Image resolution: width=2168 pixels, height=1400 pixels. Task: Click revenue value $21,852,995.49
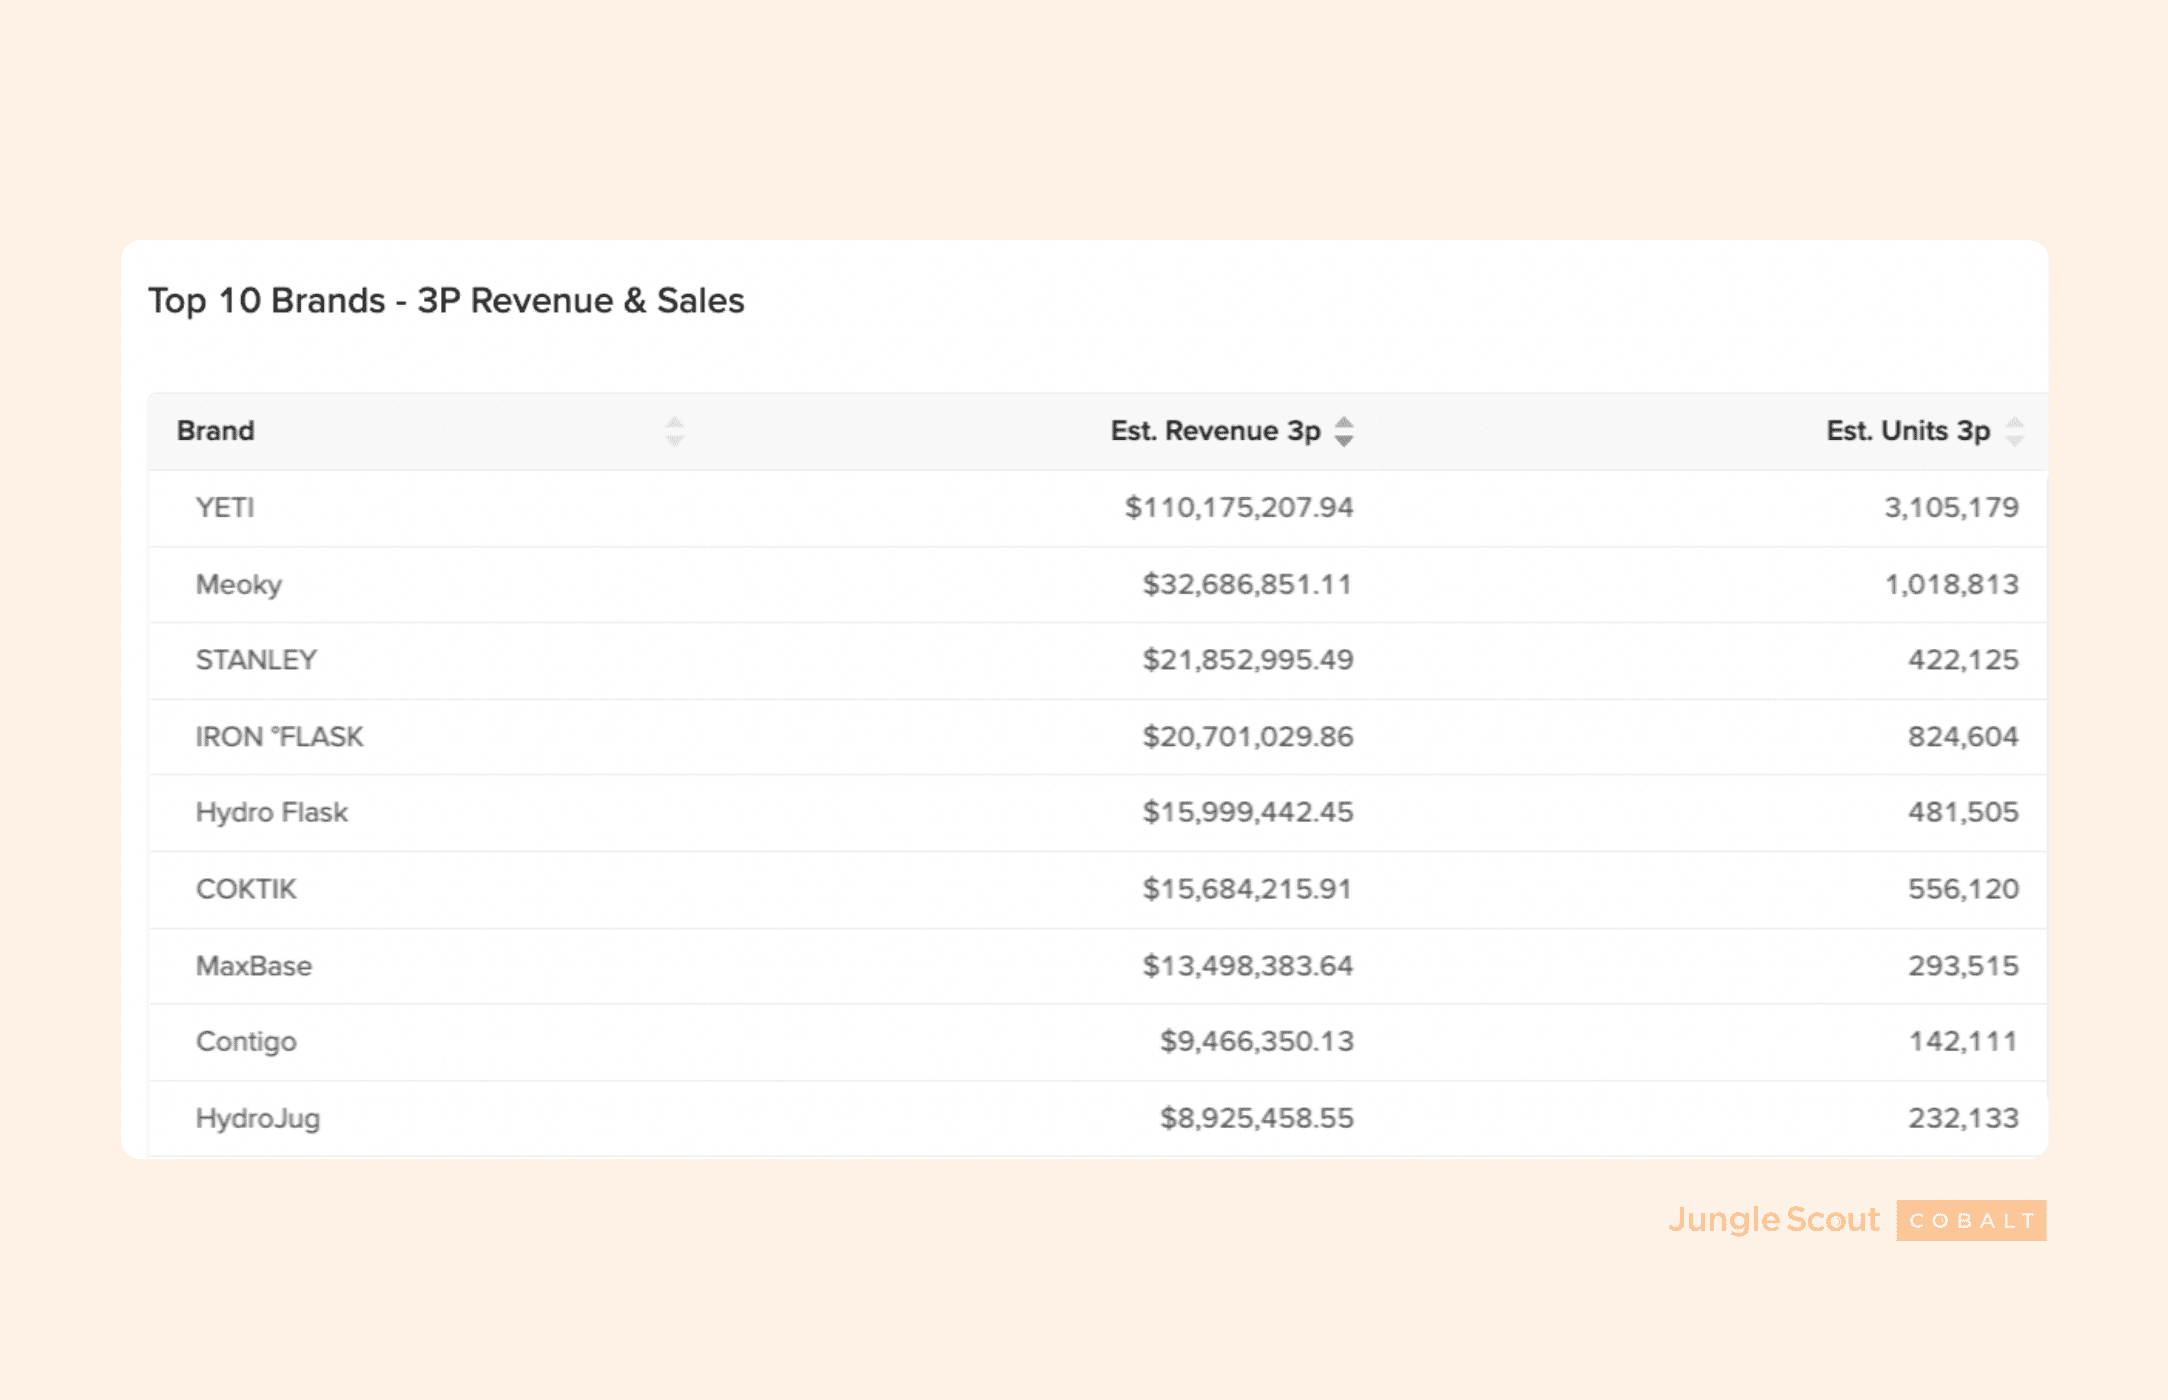point(1248,660)
